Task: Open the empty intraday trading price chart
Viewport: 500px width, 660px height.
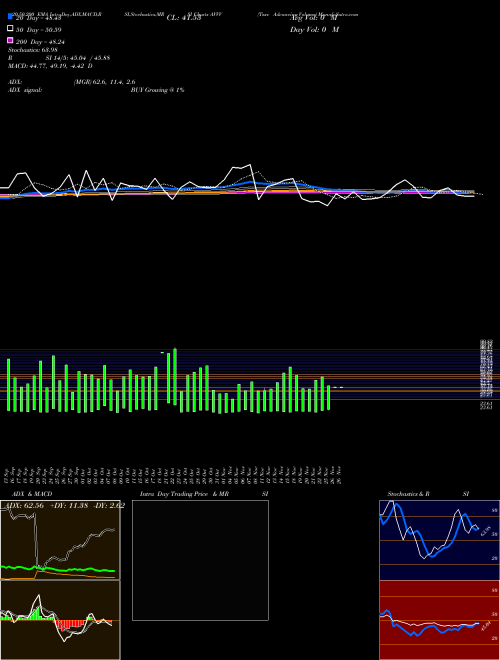Action: [x=200, y=560]
